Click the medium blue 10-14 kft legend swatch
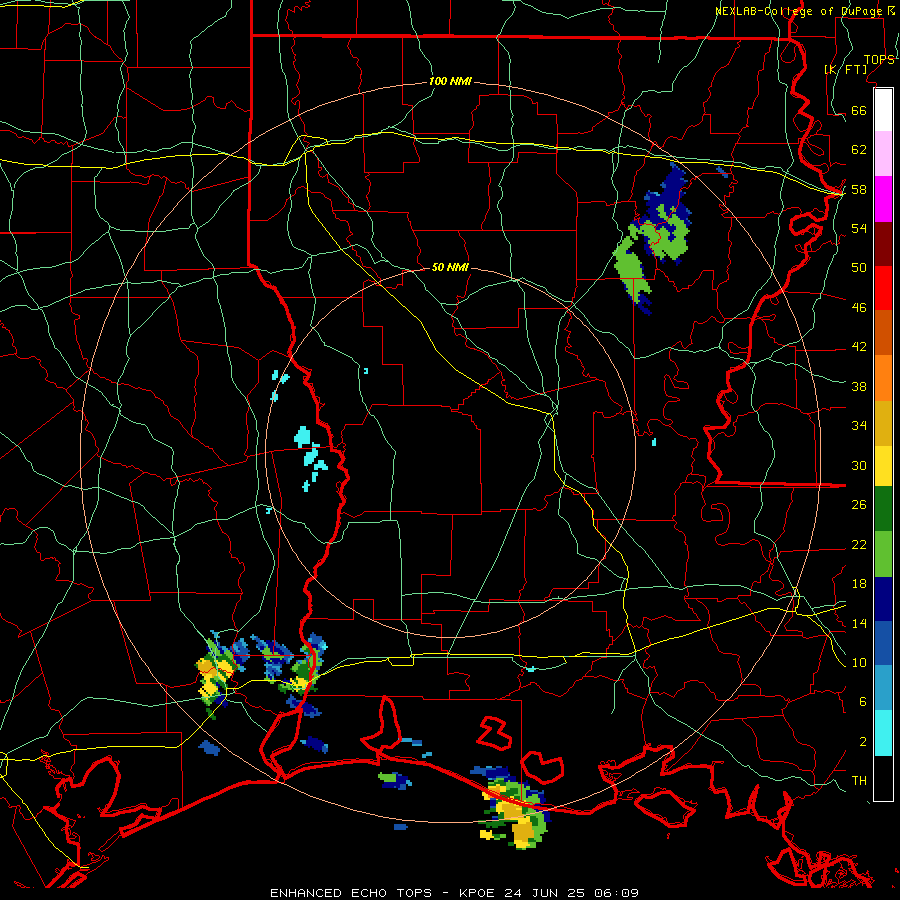 click(883, 643)
